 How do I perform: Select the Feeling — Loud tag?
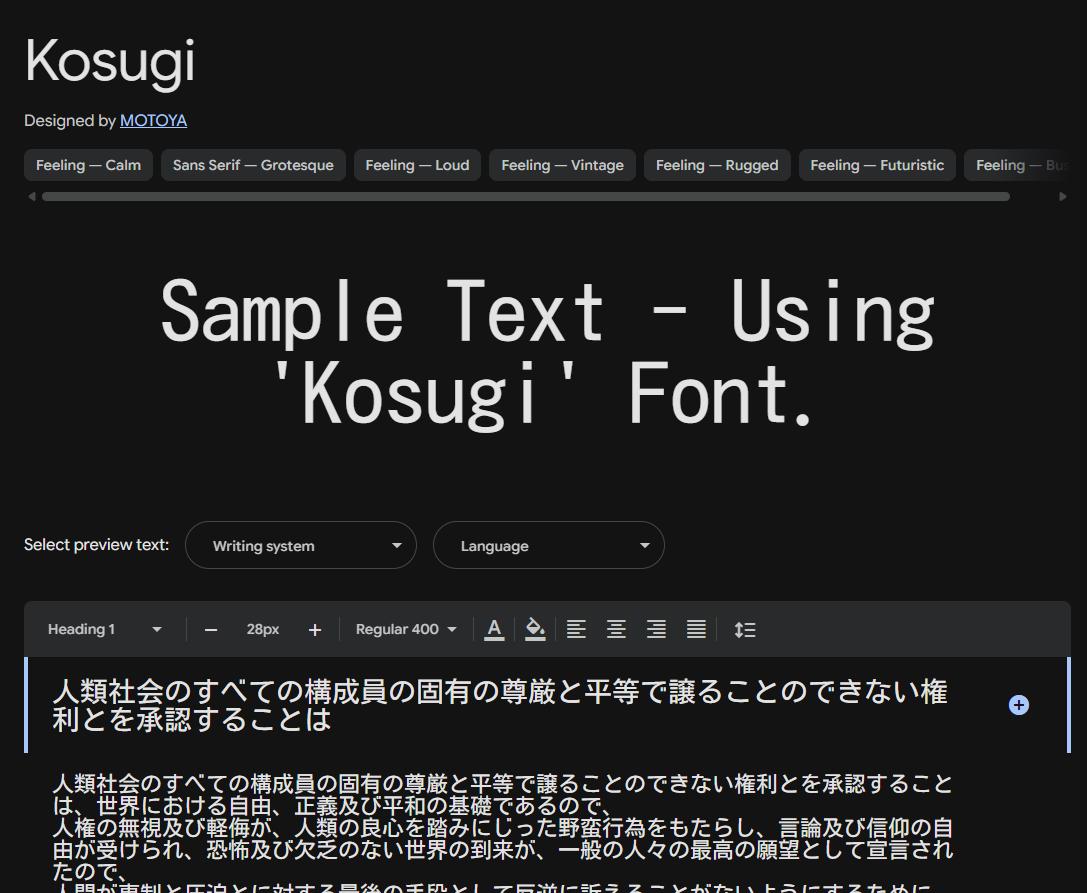pos(417,165)
